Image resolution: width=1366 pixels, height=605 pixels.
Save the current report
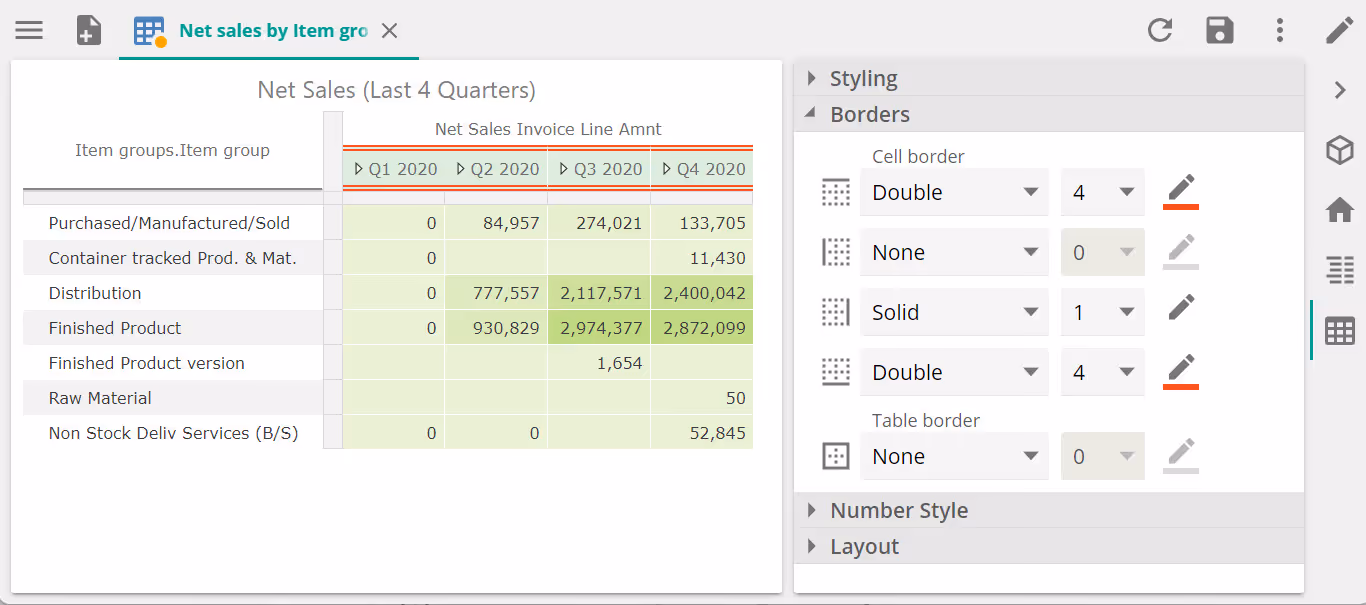pos(1220,30)
